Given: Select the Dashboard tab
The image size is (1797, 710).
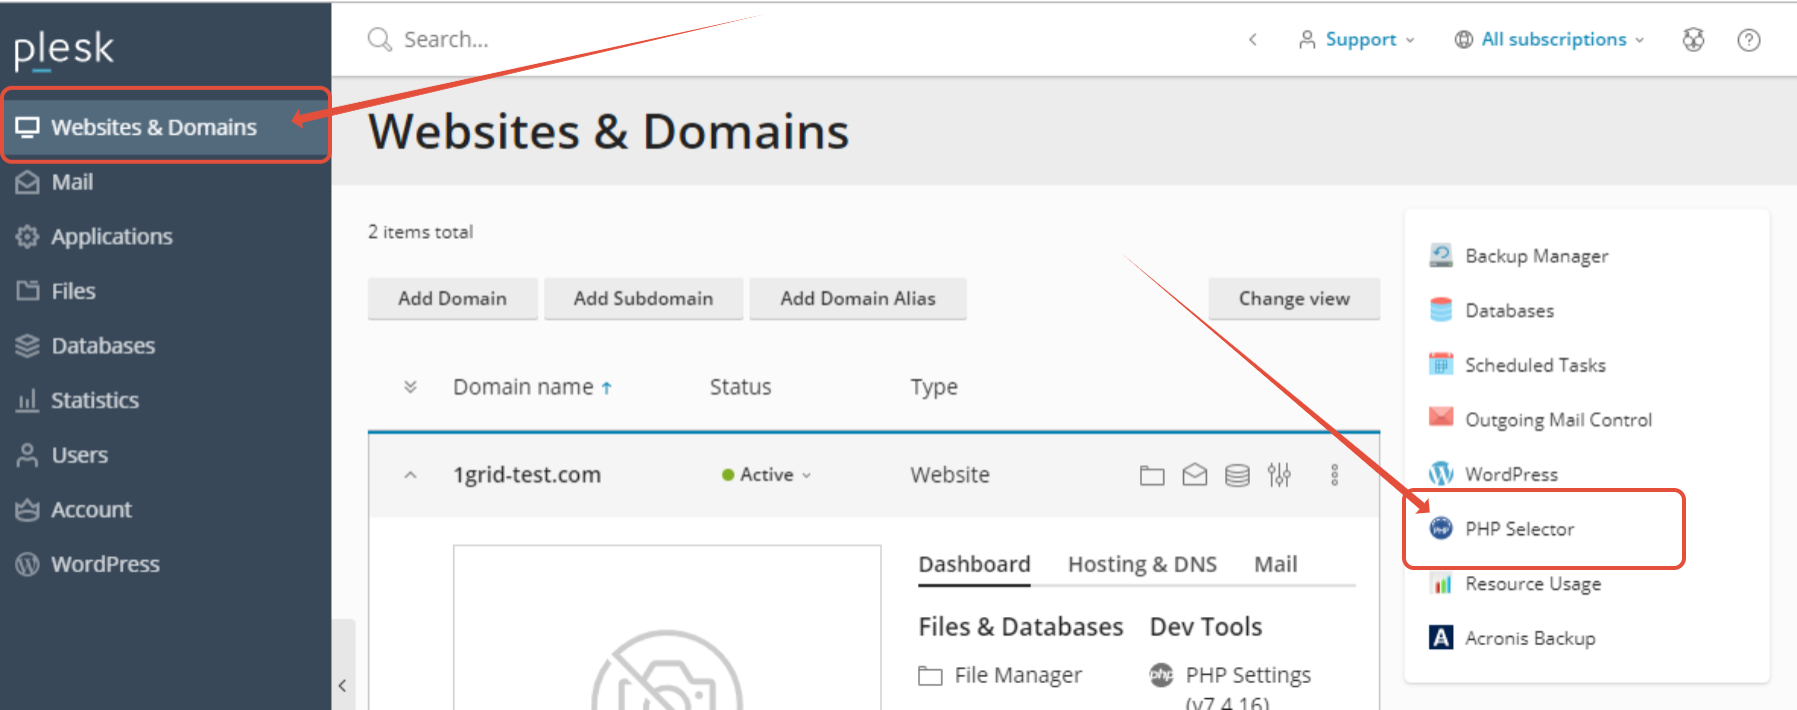Looking at the screenshot, I should click(x=974, y=565).
